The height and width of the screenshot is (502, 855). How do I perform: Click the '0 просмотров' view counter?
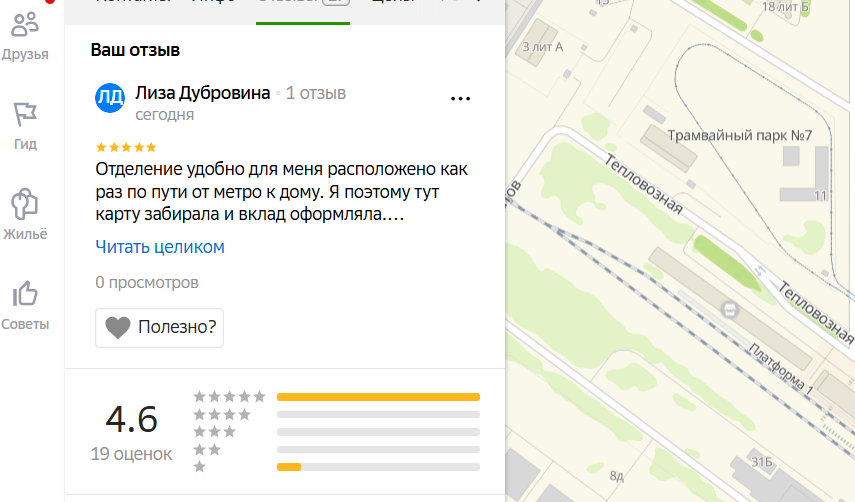[x=147, y=282]
